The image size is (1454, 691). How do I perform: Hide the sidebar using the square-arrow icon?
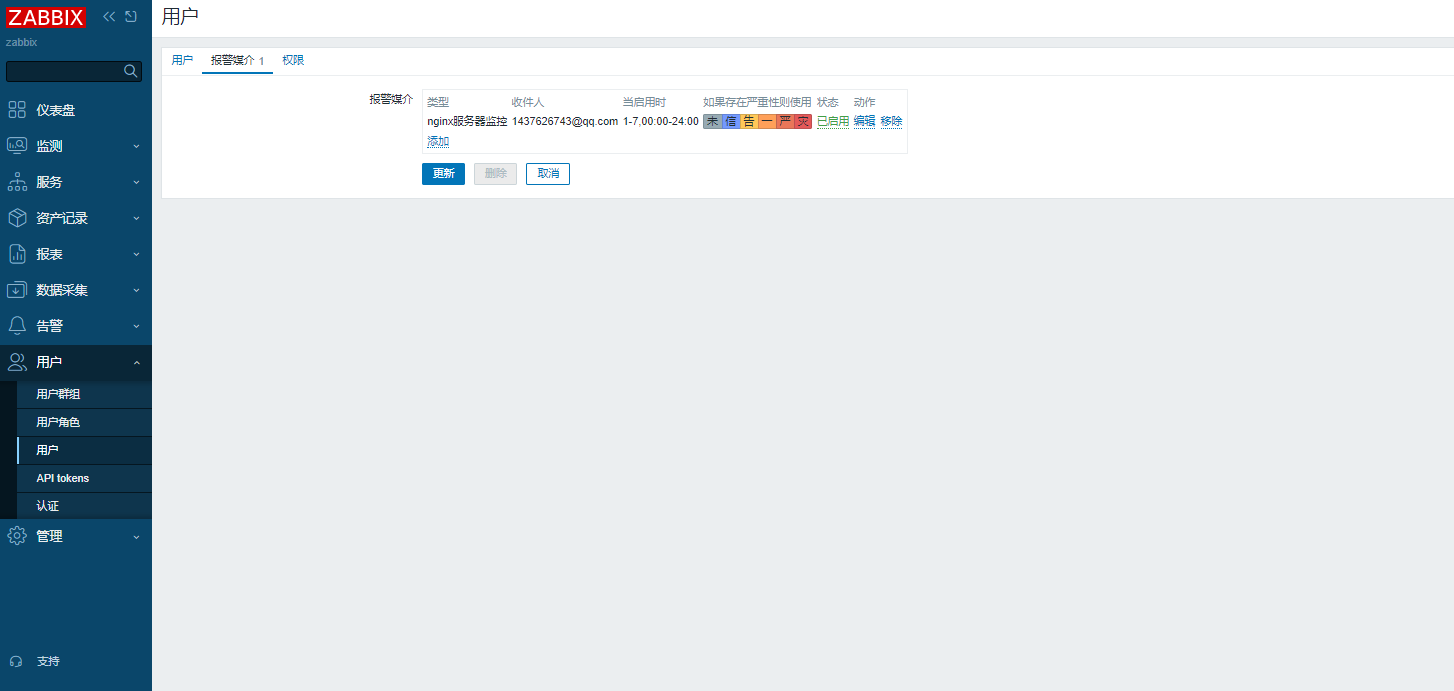[131, 17]
